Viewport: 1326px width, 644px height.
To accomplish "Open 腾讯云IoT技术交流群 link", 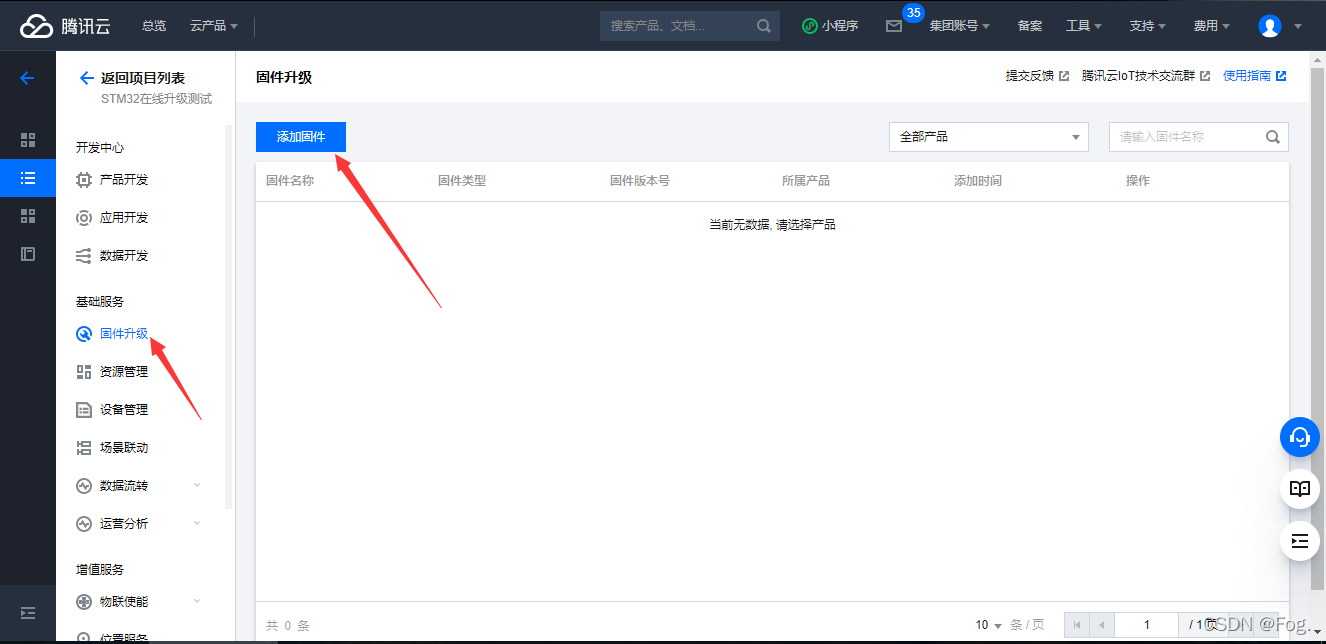I will coord(1146,76).
